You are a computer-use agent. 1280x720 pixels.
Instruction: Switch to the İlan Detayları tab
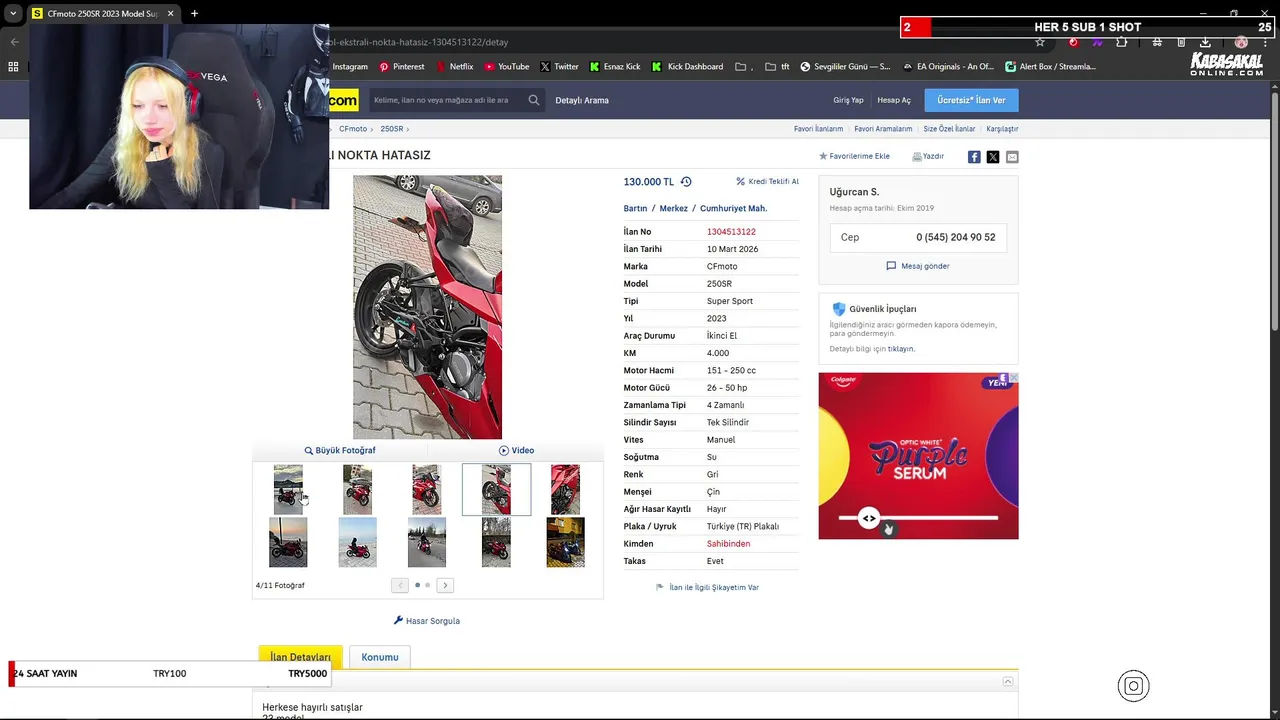[x=300, y=657]
